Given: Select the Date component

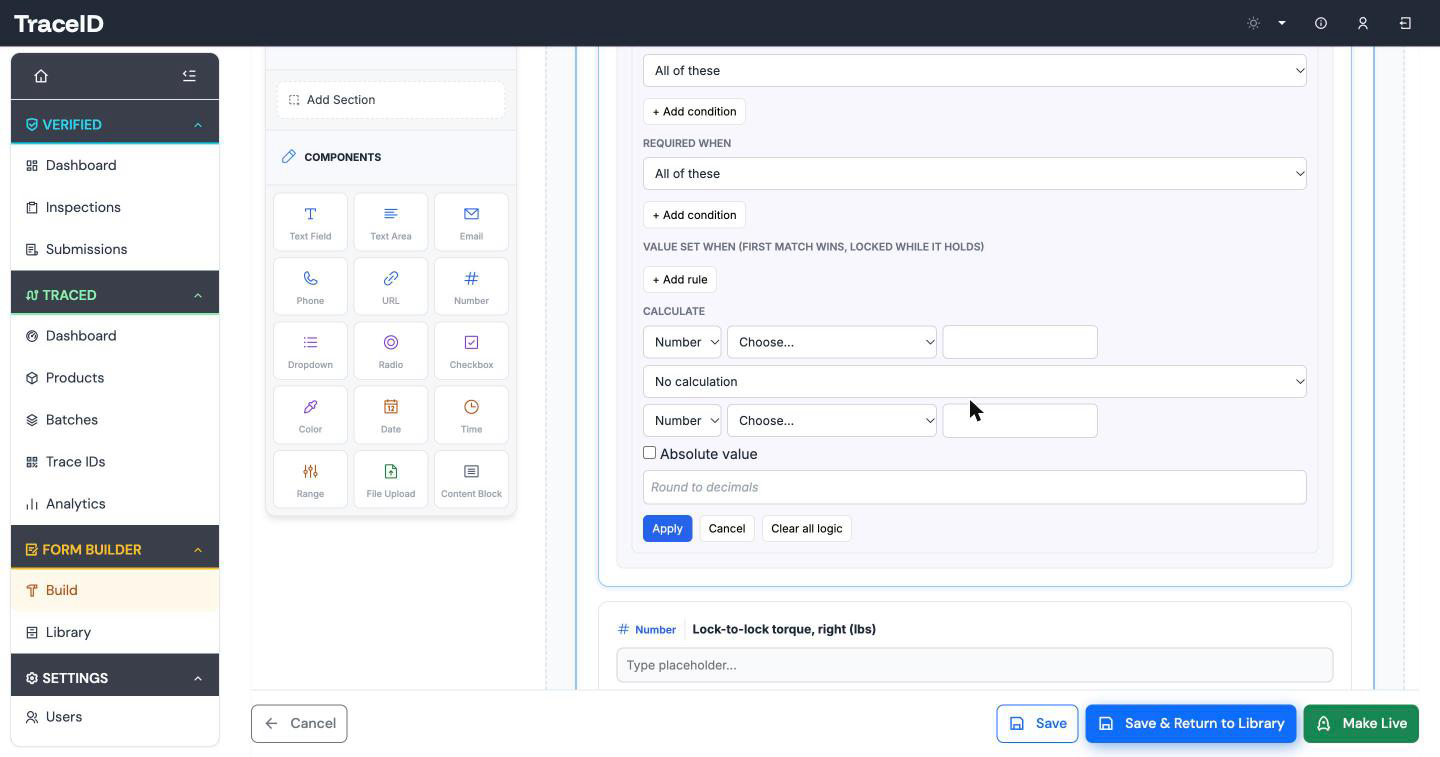Looking at the screenshot, I should [391, 415].
